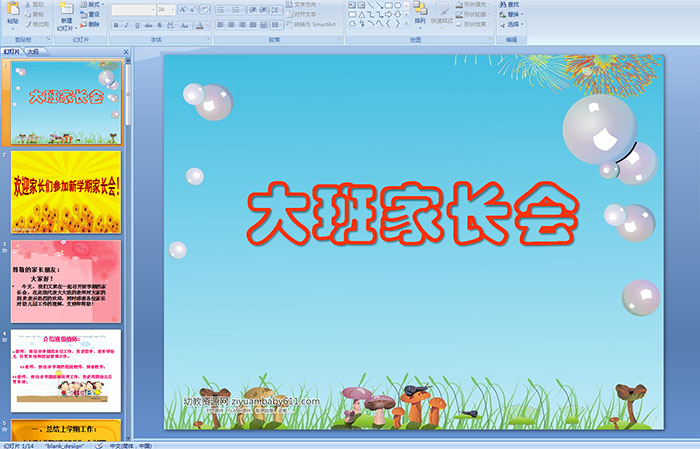Screen dimensions: 700x449
Task: Select slide 3 pink thumbnail
Action: 66,281
